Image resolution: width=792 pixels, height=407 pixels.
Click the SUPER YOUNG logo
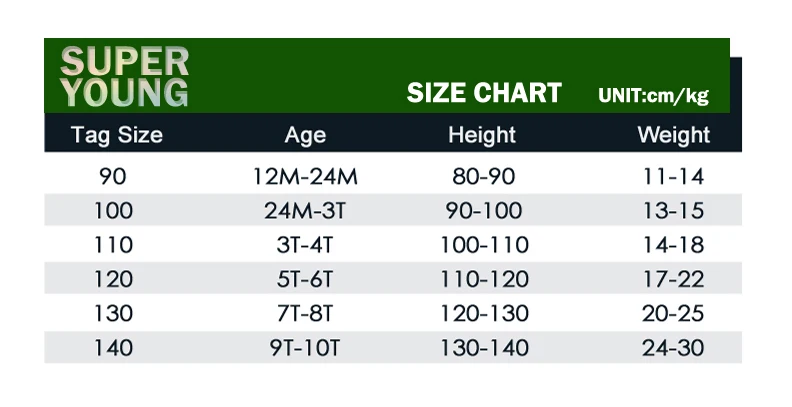tap(125, 77)
